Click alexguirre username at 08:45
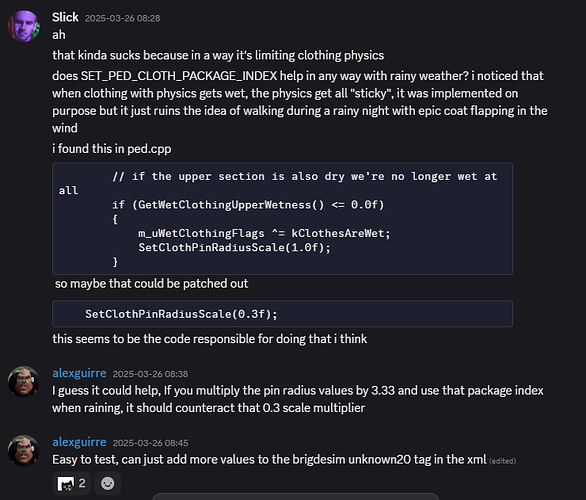 [x=79, y=442]
